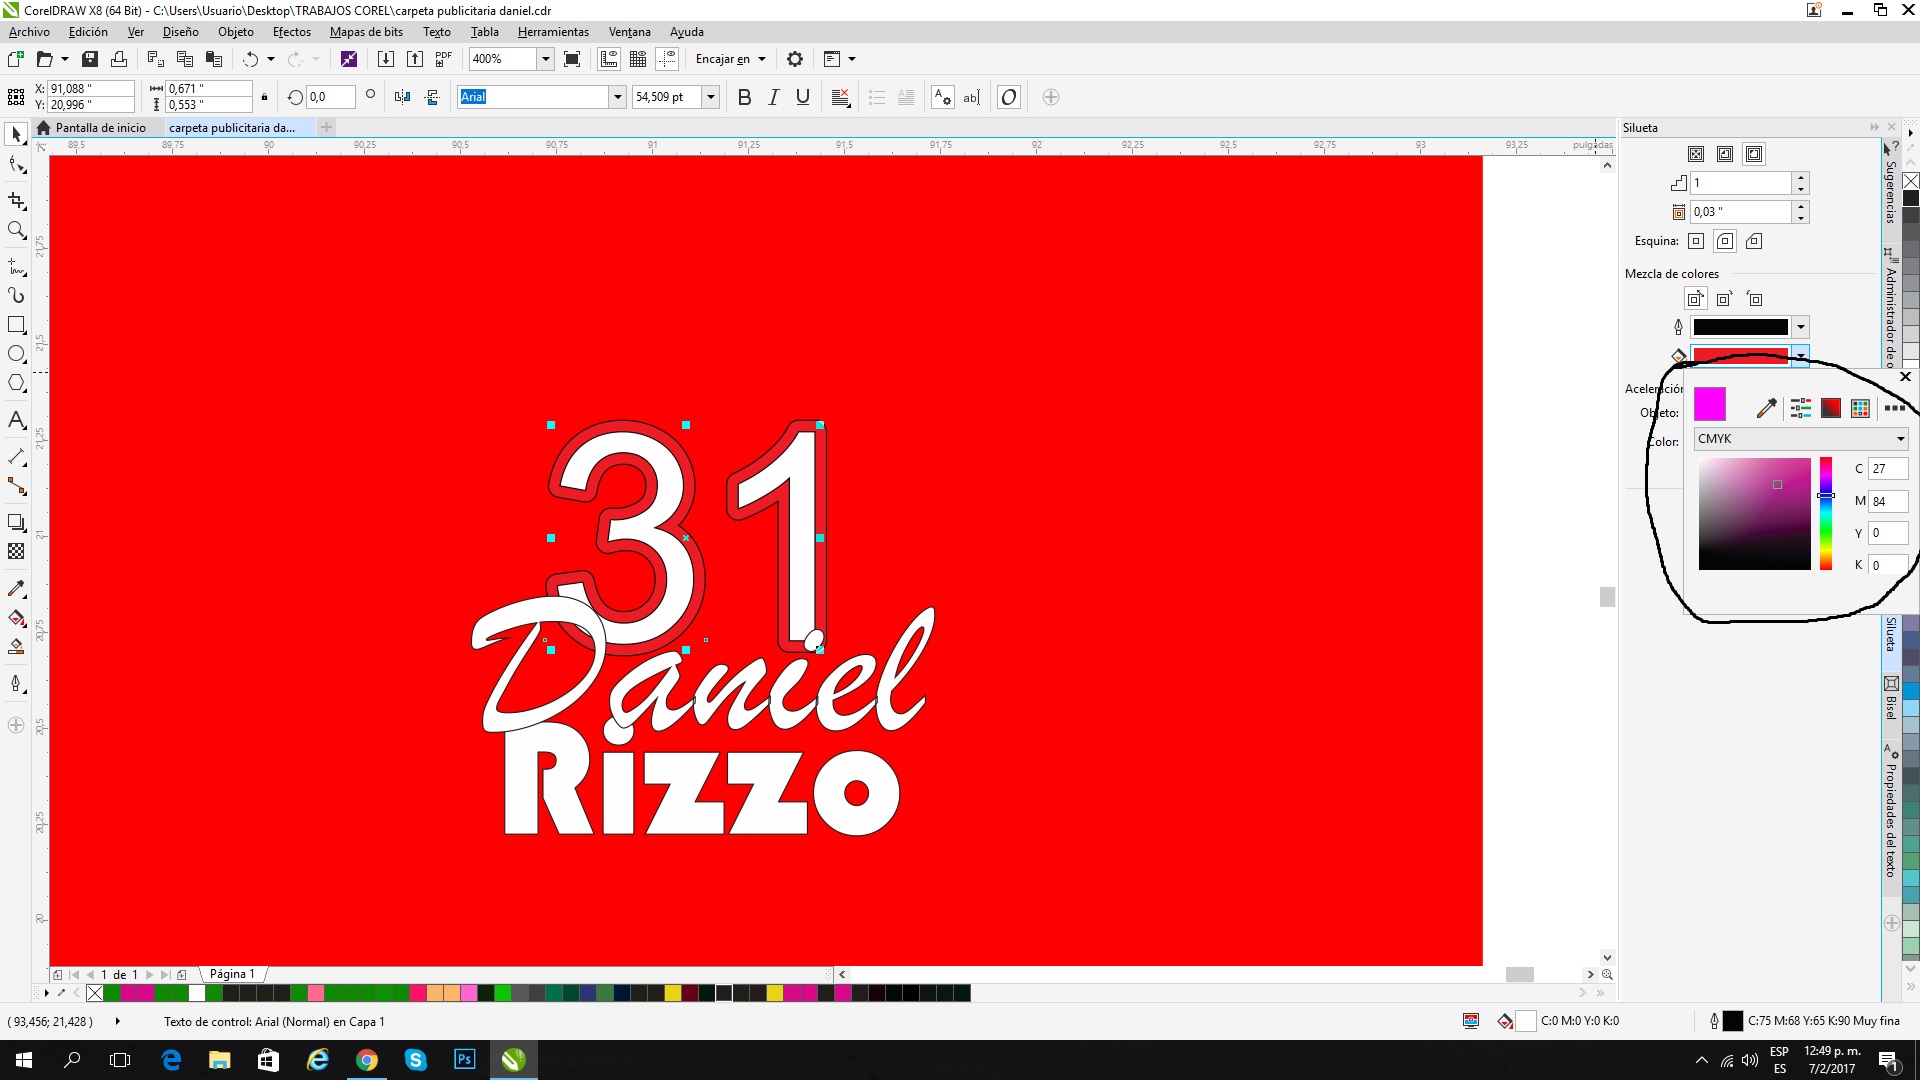Select the outside contour option
This screenshot has width=1920, height=1080.
point(1754,154)
